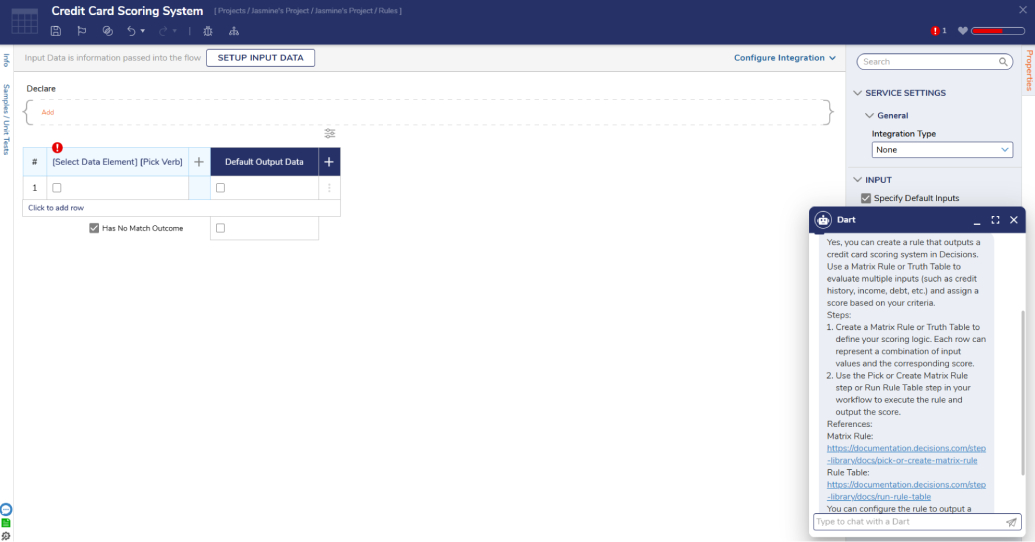The height and width of the screenshot is (542, 1035).
Task: Open table settings sliders icon
Action: [x=330, y=134]
